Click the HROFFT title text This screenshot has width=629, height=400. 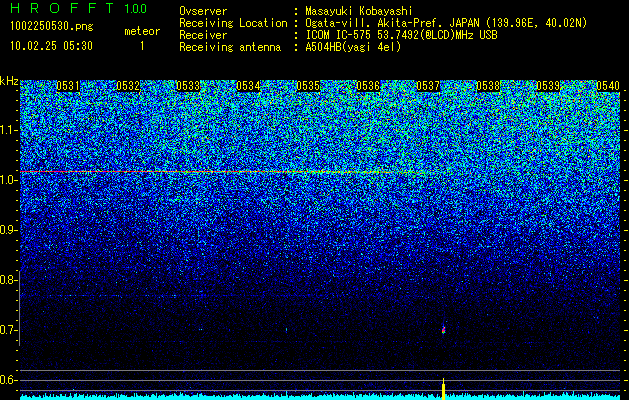(x=62, y=8)
